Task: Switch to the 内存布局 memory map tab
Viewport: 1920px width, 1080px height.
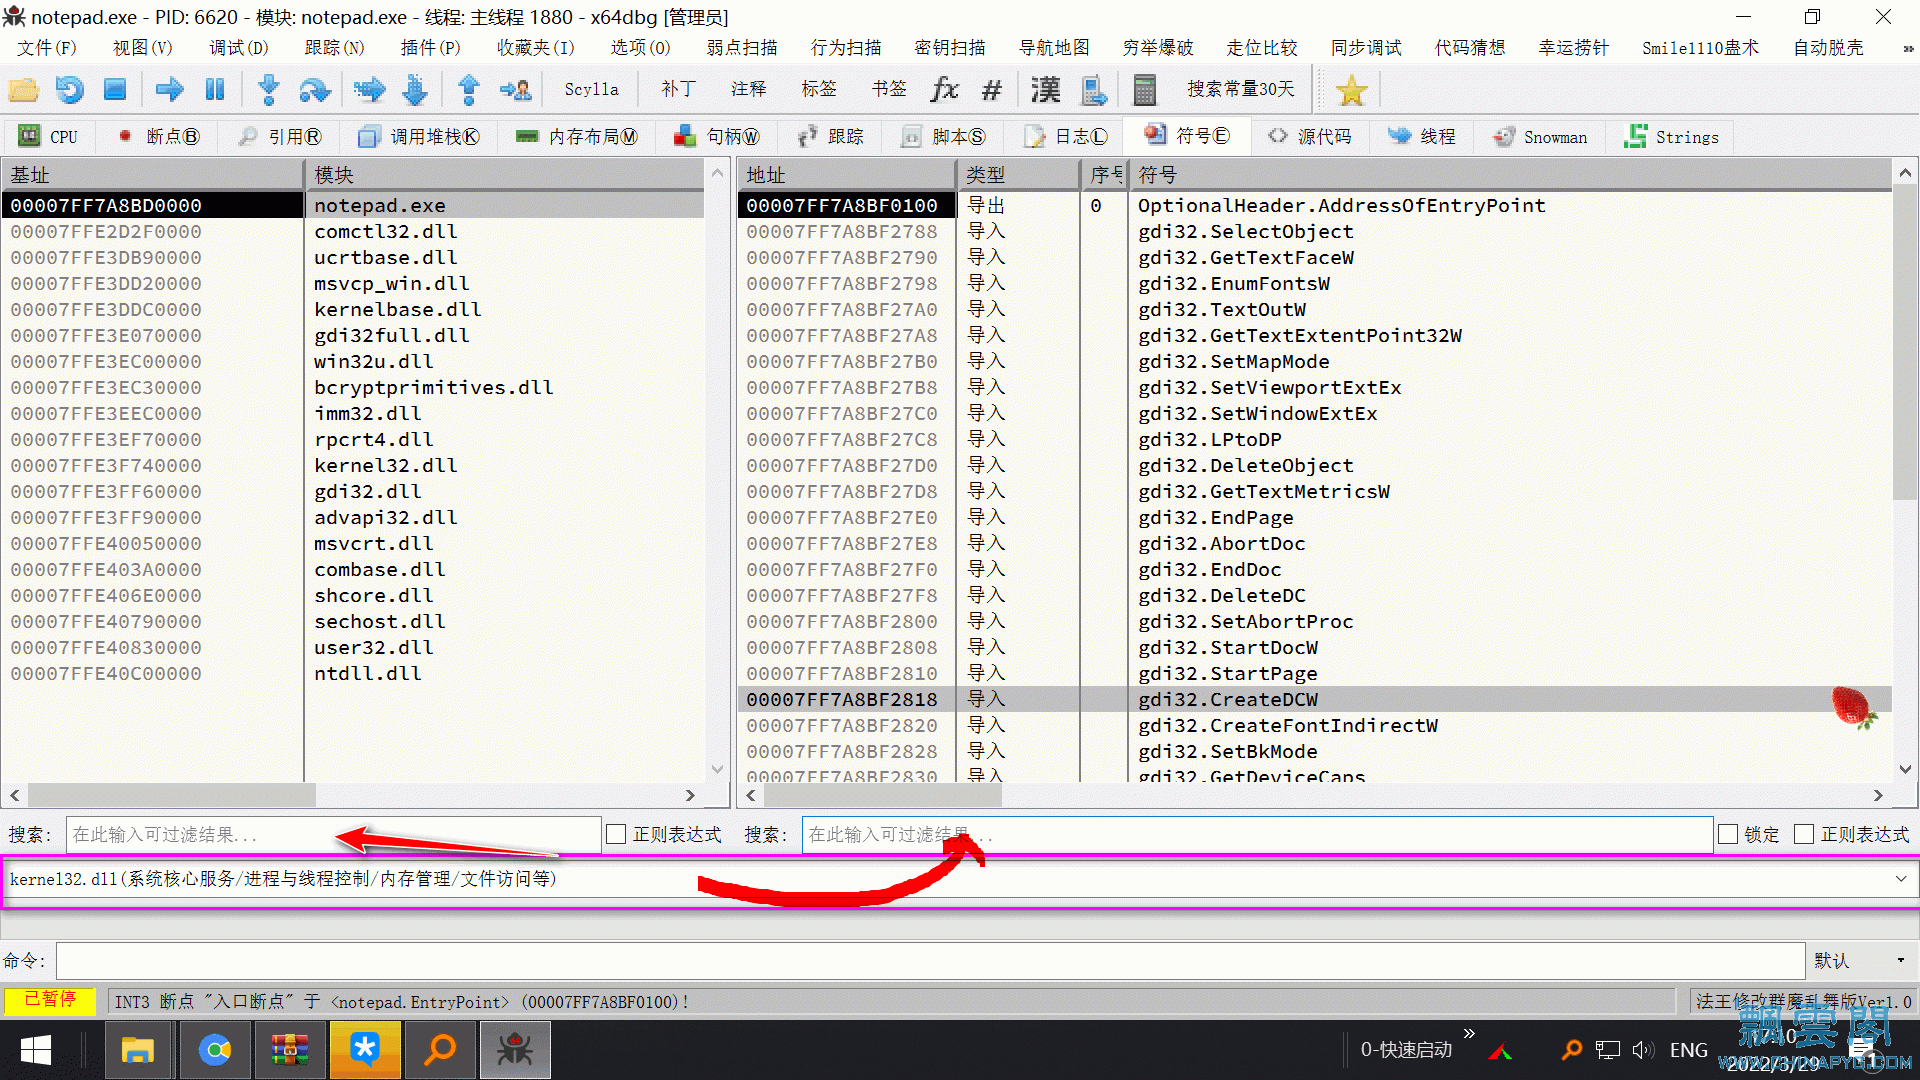Action: pos(577,137)
